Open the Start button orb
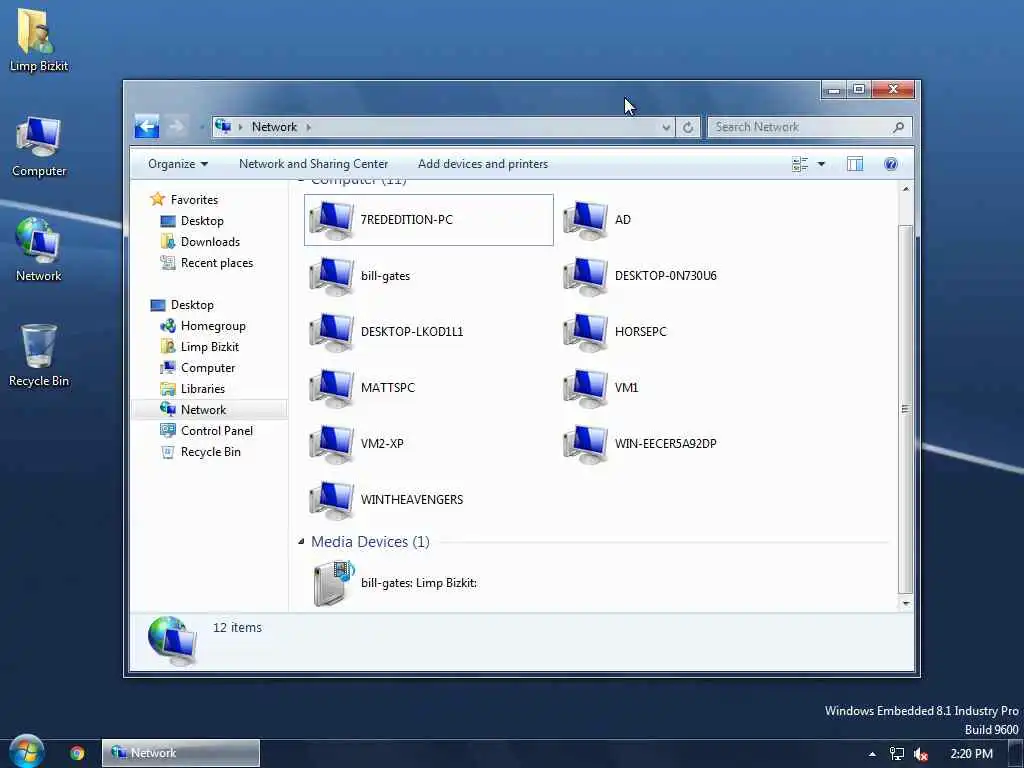The height and width of the screenshot is (768, 1024). [27, 752]
